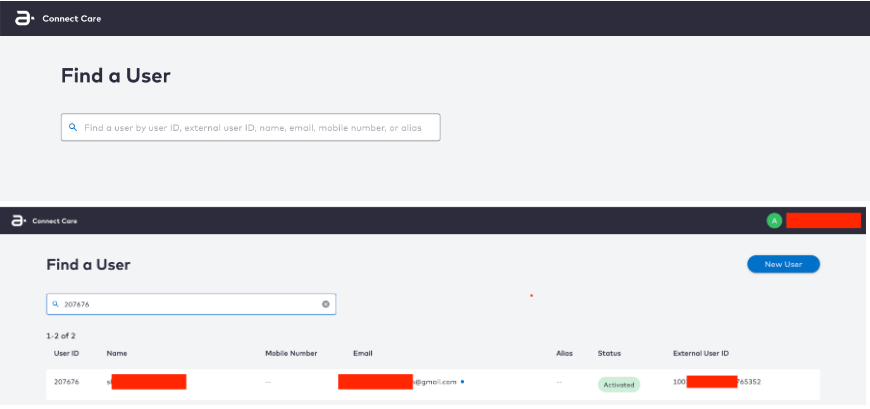Click the User ID column header
Image resolution: width=870 pixels, height=409 pixels.
tap(66, 353)
